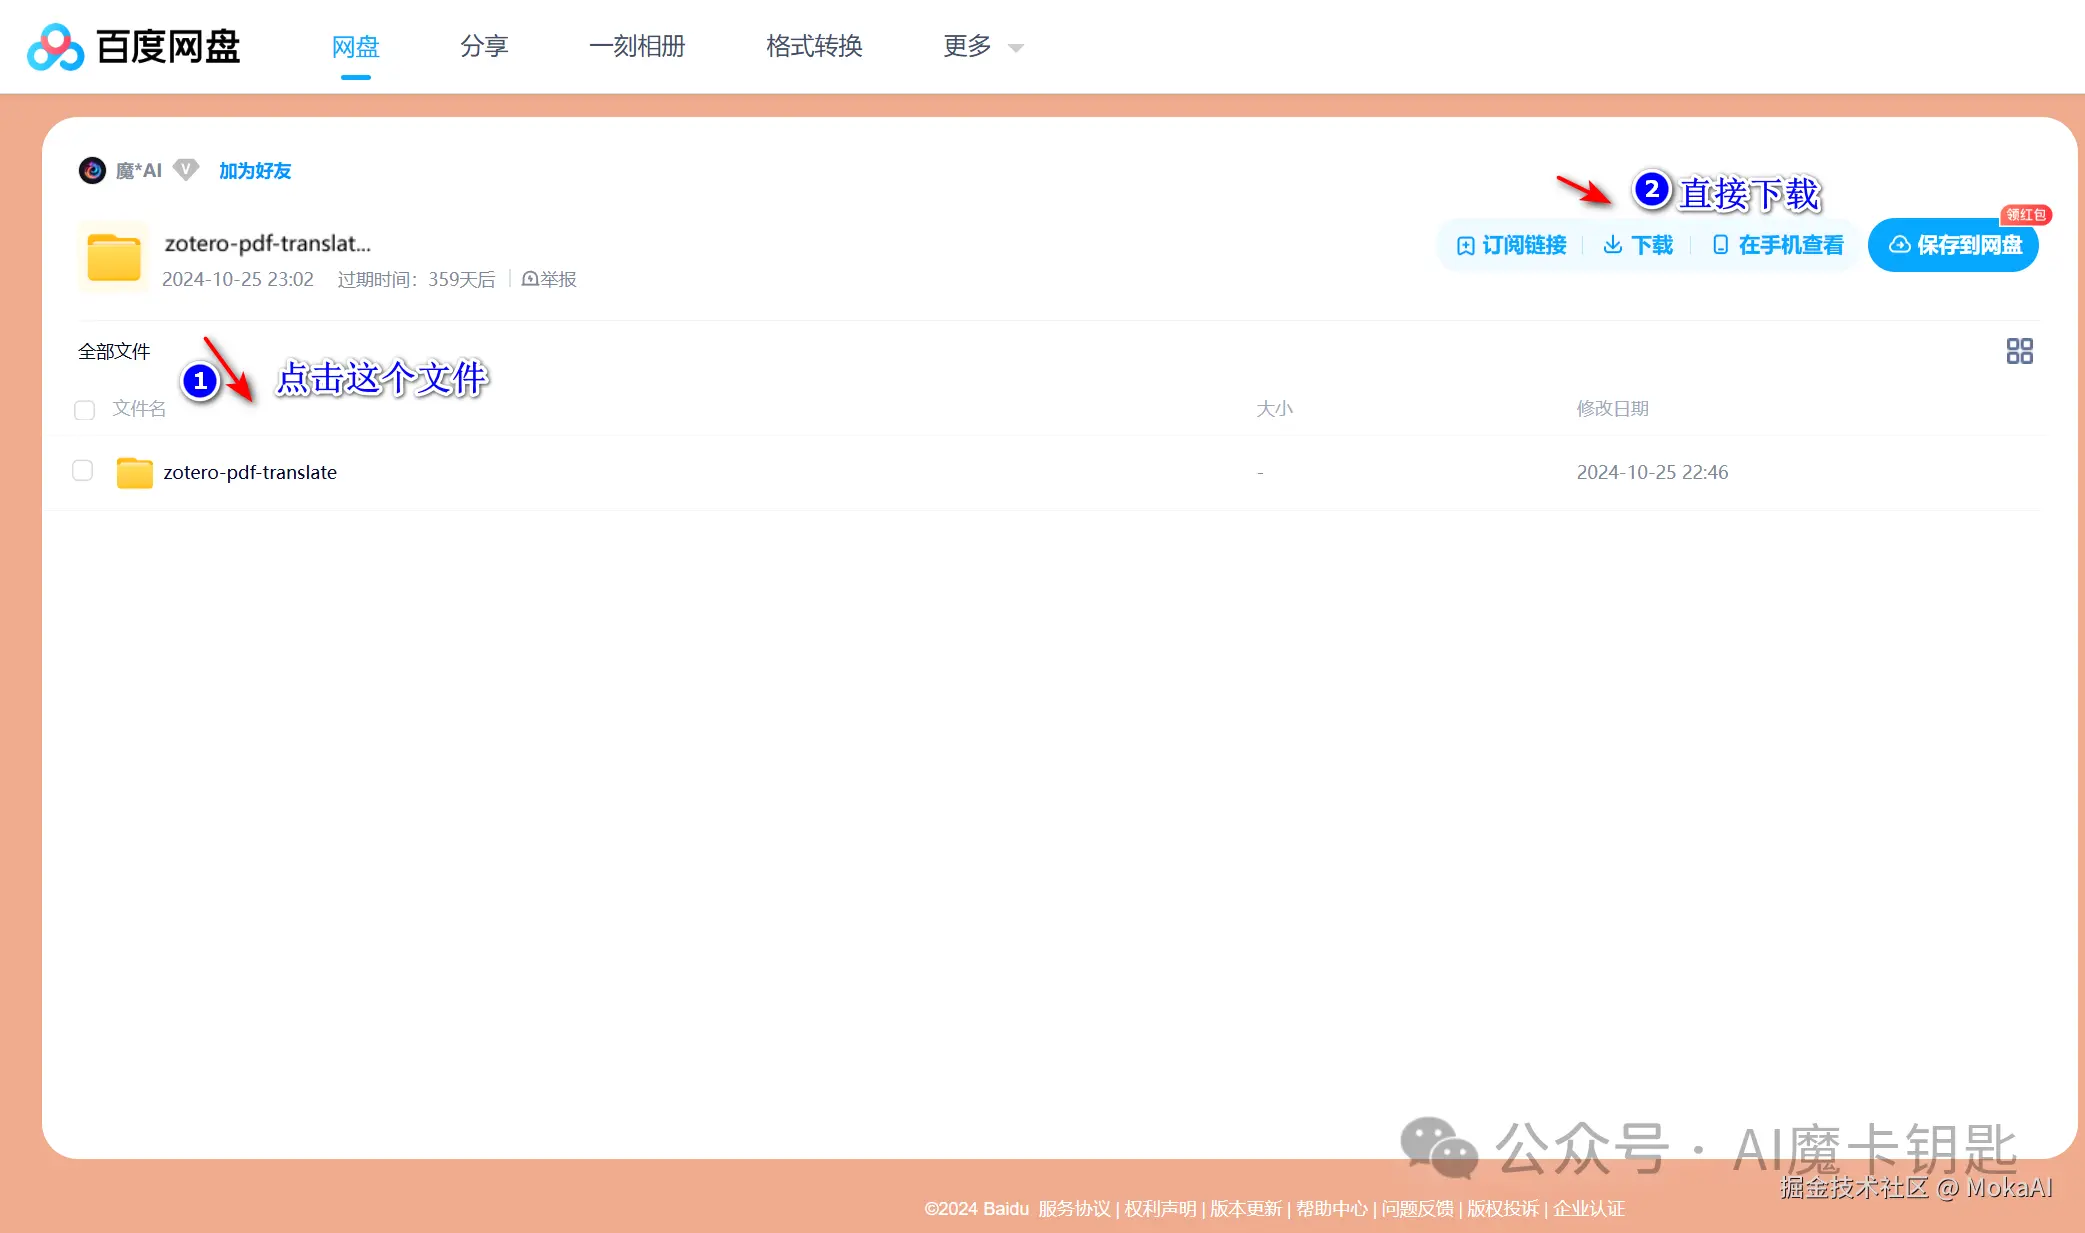Switch to grid view layout

click(2019, 351)
